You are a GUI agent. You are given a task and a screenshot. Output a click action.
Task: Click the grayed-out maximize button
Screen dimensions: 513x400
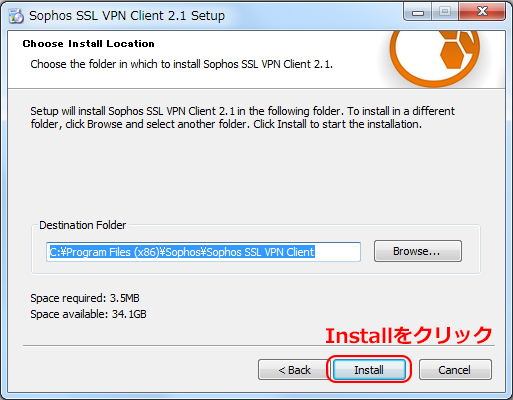click(445, 13)
